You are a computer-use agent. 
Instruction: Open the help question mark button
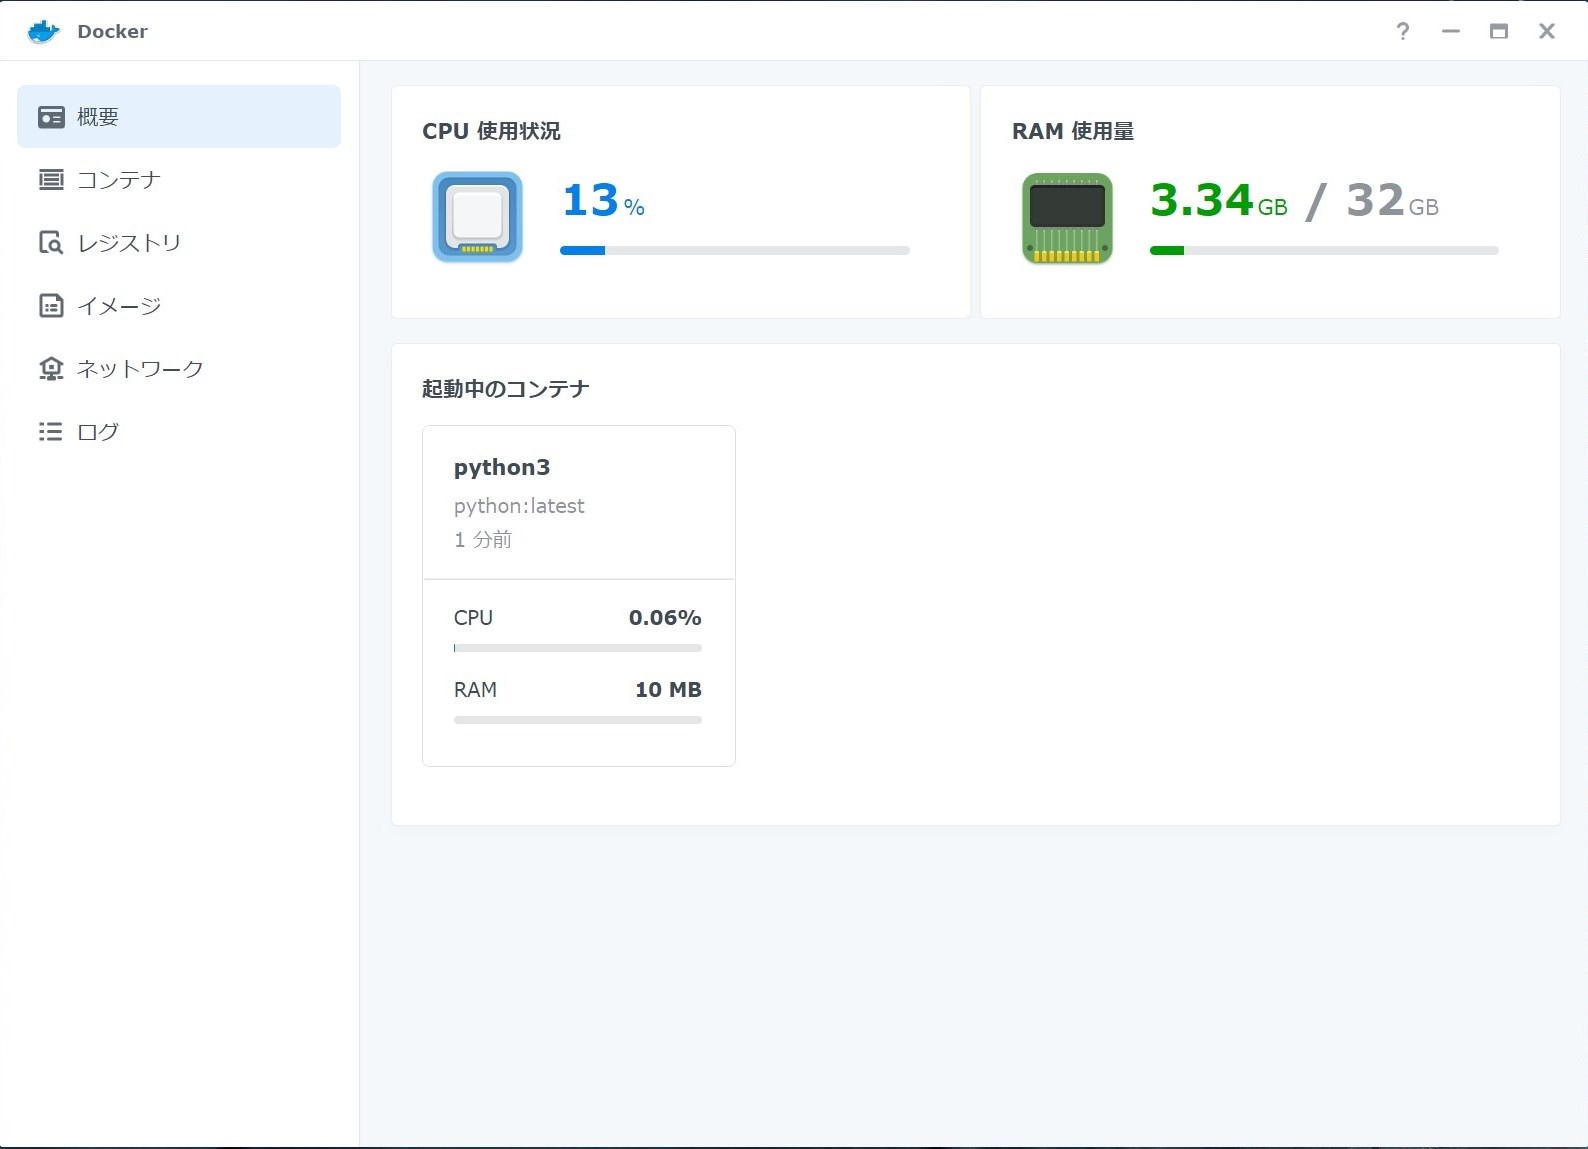(x=1403, y=31)
